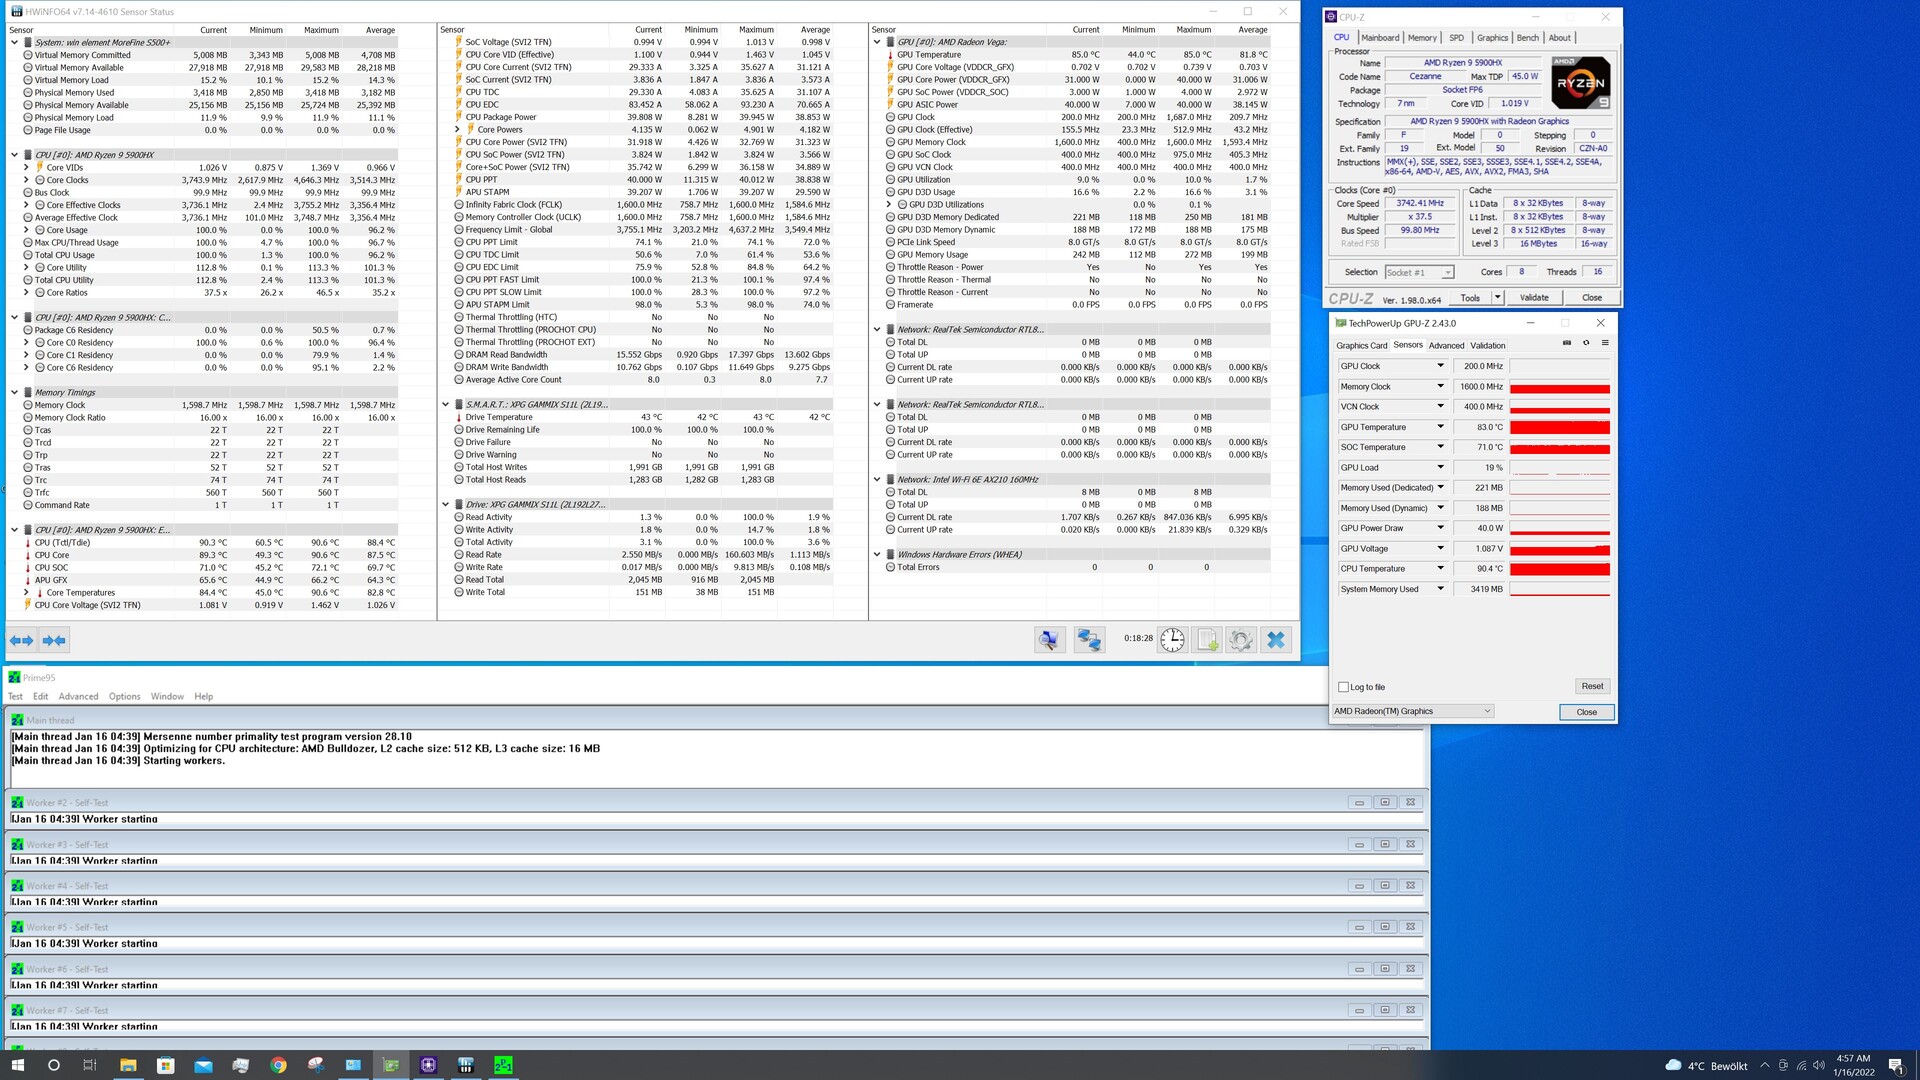Click GPU-Z Reset button
This screenshot has height=1080, width=1920.
pyautogui.click(x=1592, y=687)
